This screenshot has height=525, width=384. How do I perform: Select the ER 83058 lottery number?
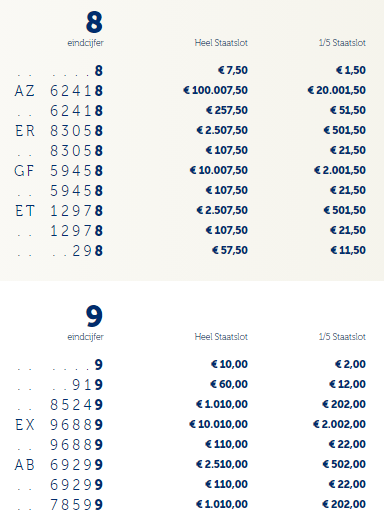pos(59,131)
